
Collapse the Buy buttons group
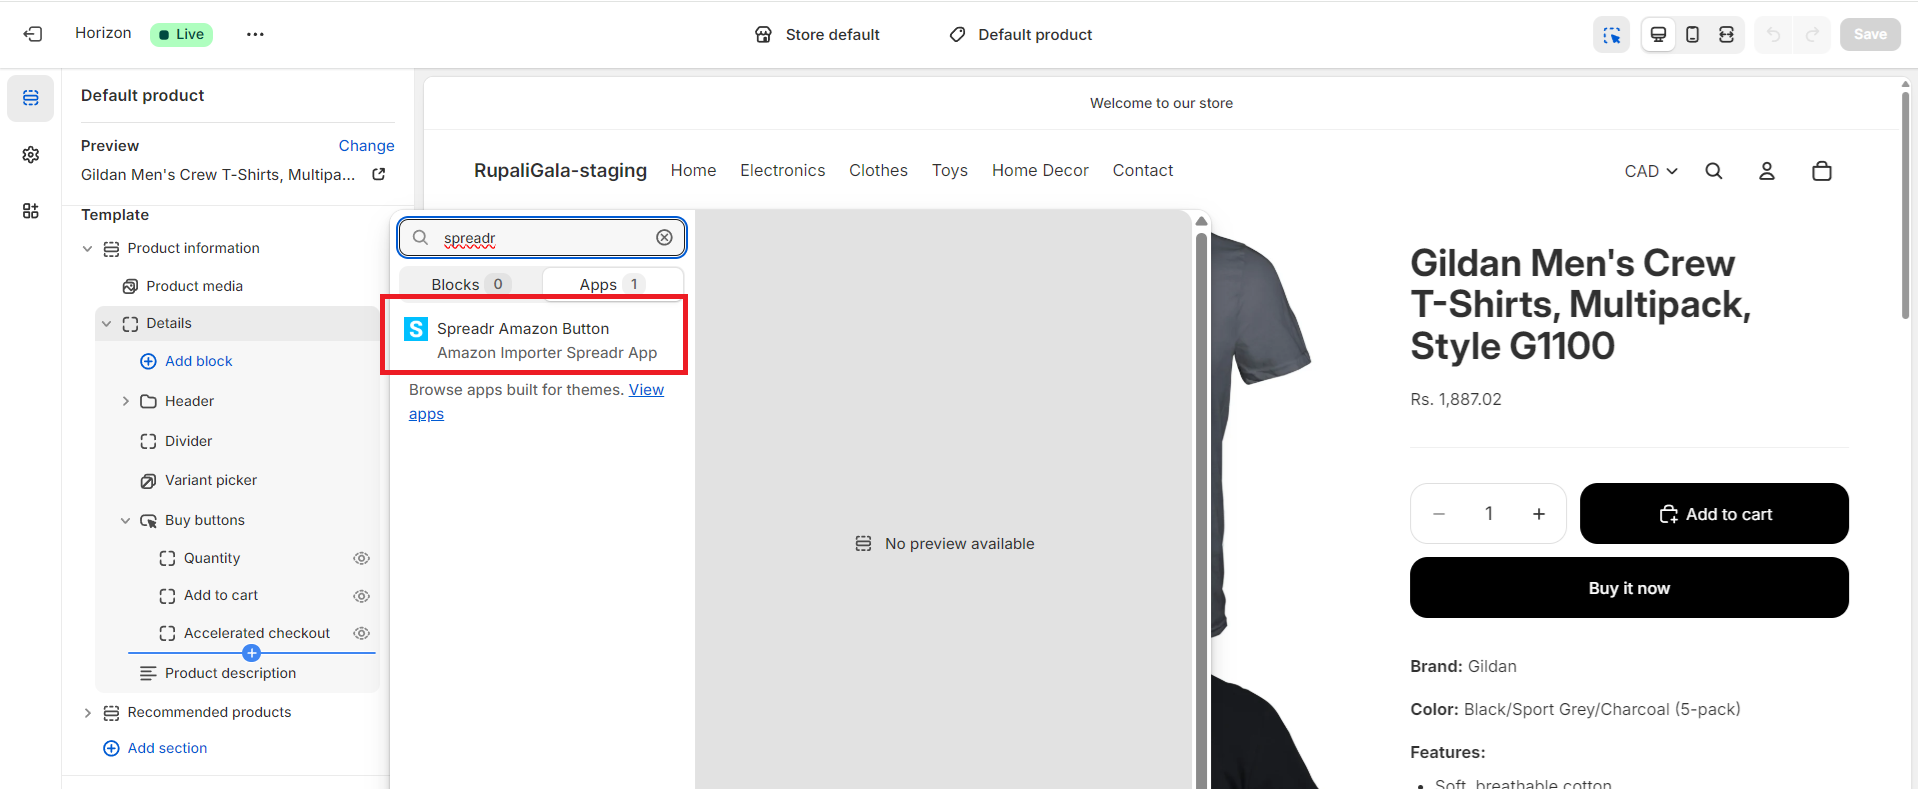[125, 520]
